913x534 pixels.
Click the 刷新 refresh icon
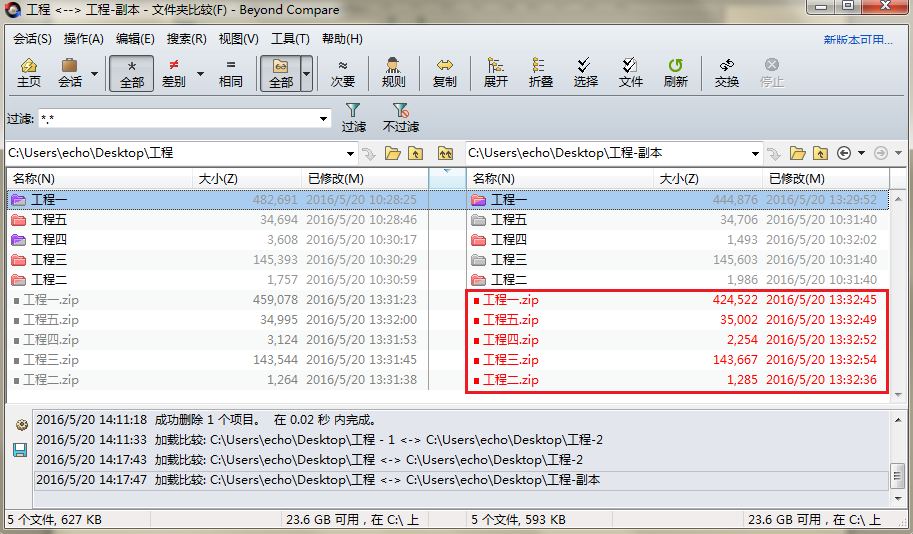675,73
